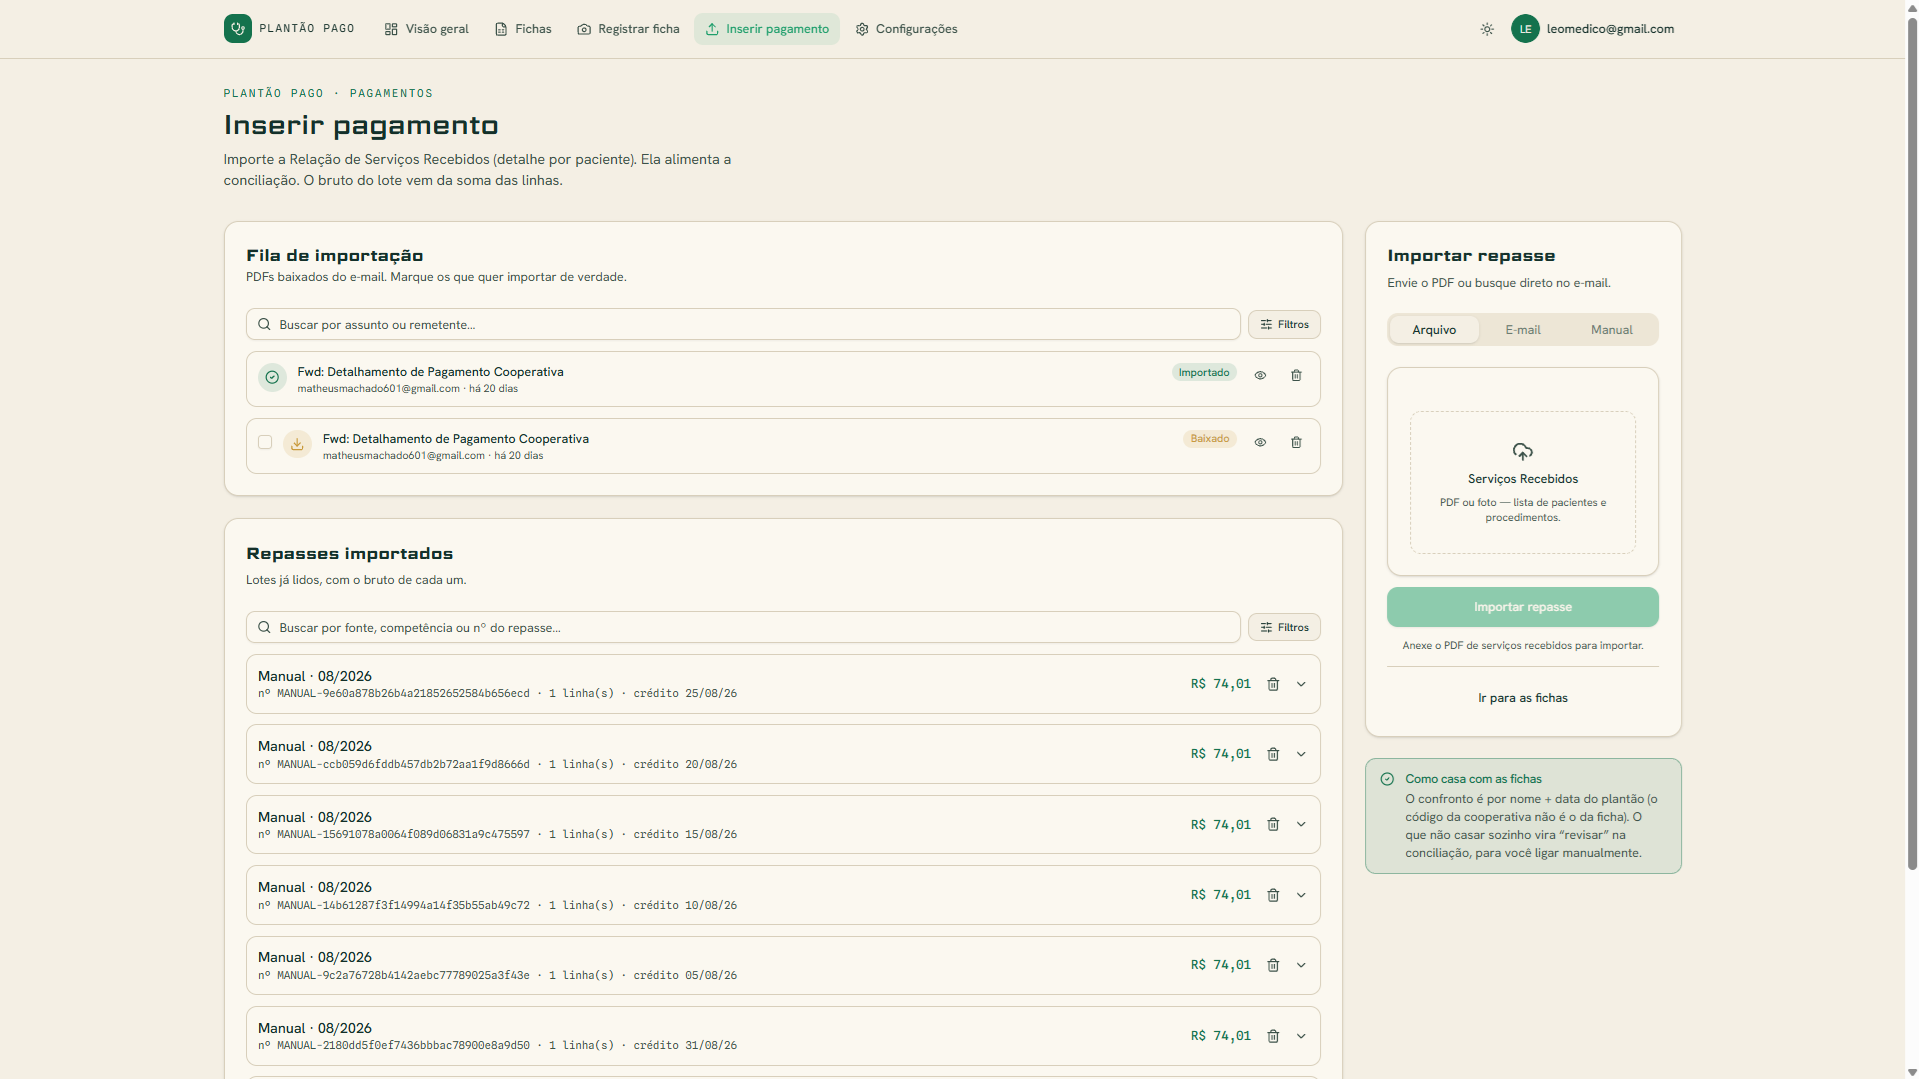This screenshot has width=1919, height=1079.
Task: Expand the repasse credited 05/08/26
Action: [x=1301, y=965]
